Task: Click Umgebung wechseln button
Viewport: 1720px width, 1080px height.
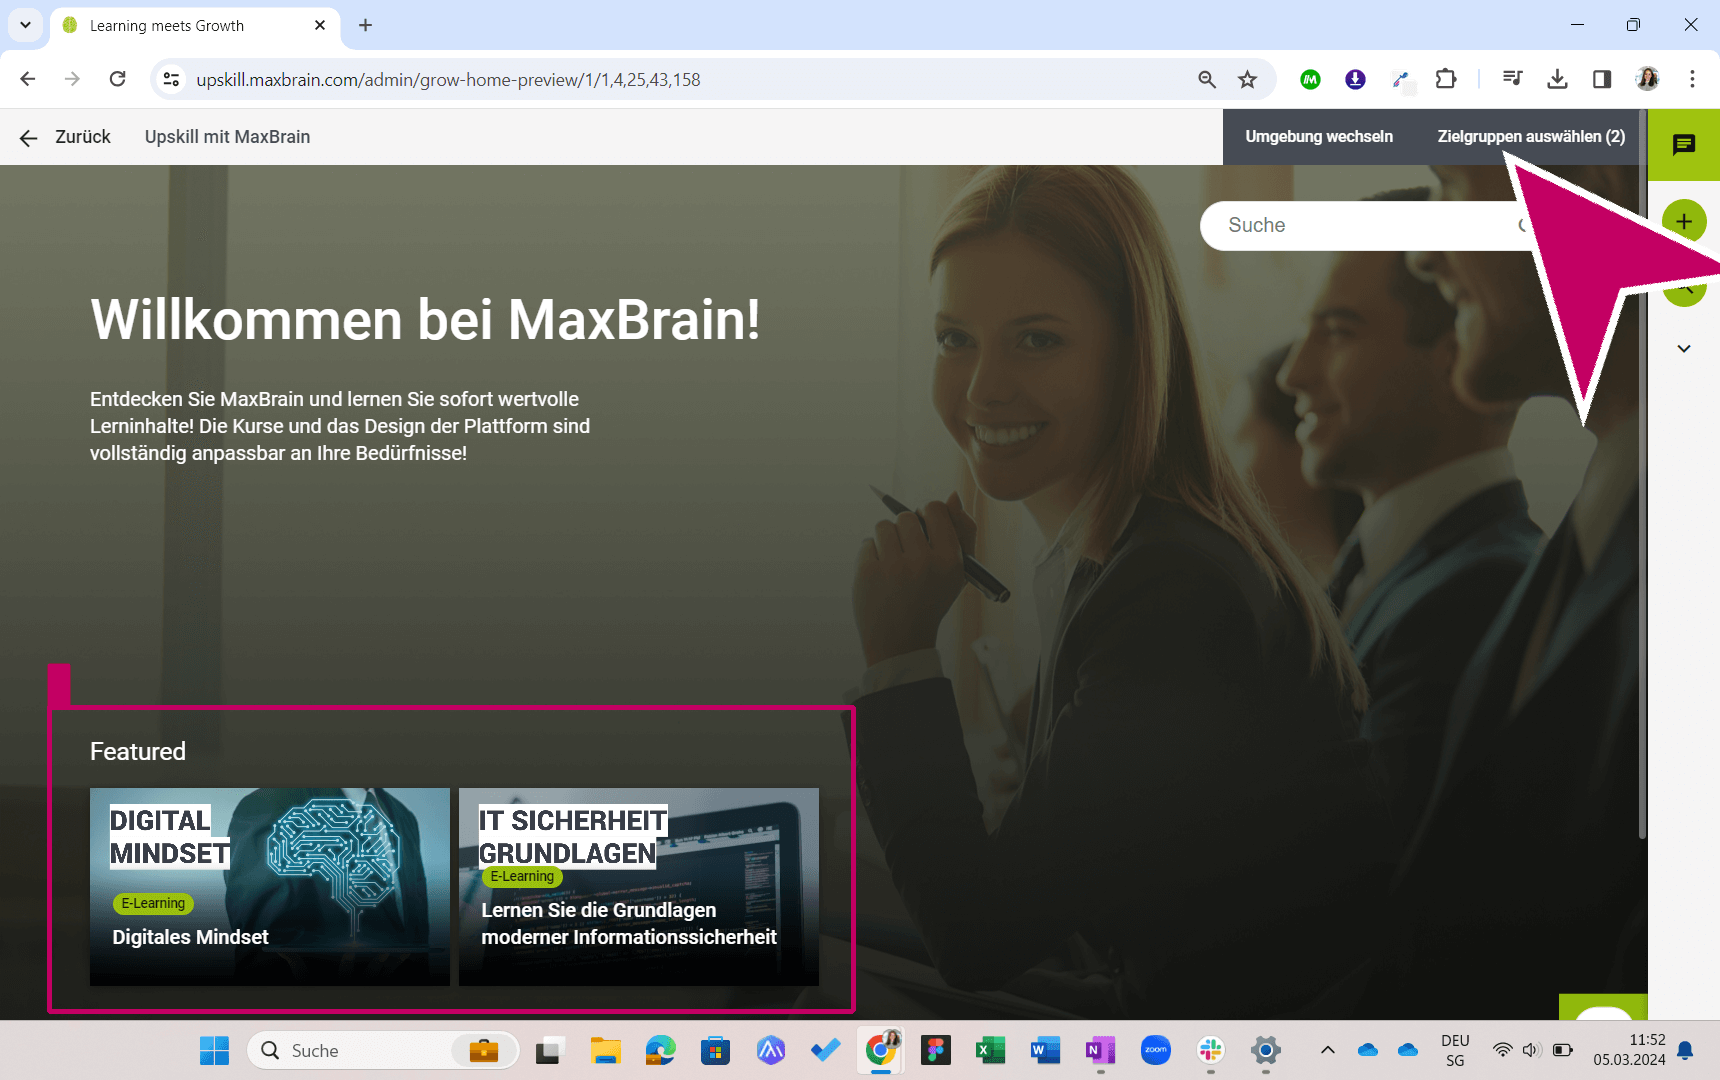Action: (x=1319, y=137)
